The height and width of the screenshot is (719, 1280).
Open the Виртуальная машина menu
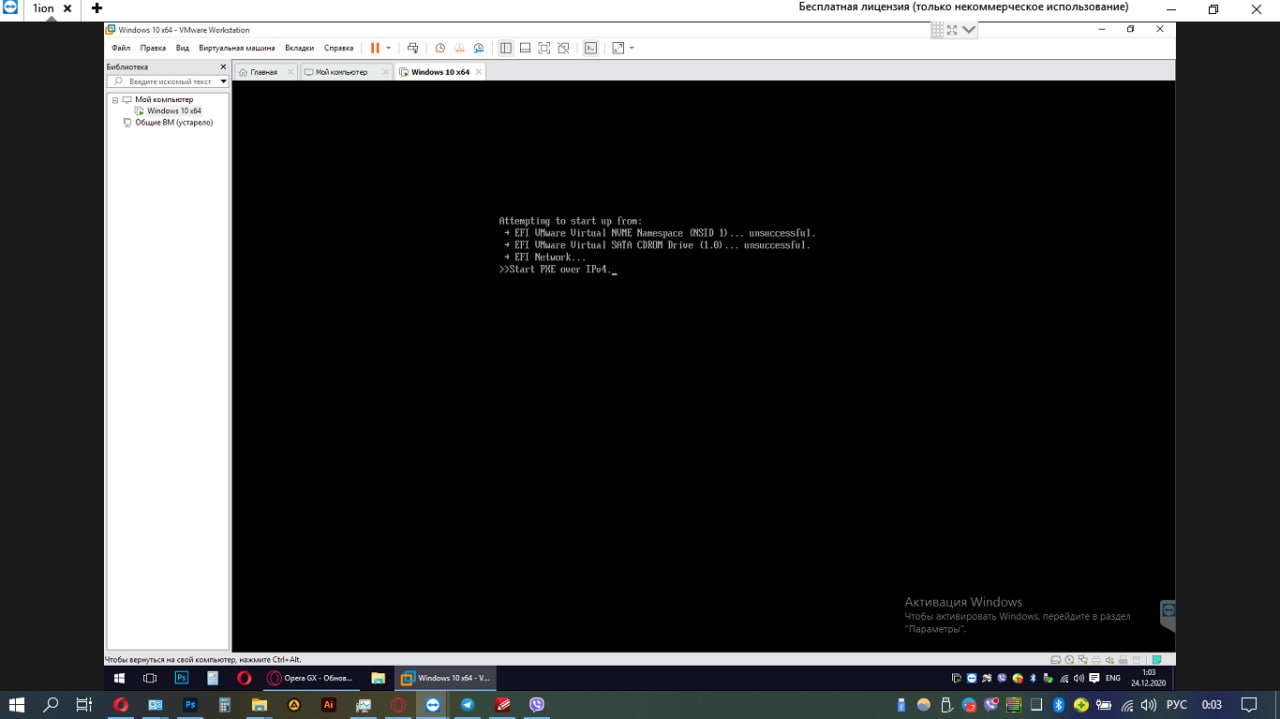tap(237, 48)
